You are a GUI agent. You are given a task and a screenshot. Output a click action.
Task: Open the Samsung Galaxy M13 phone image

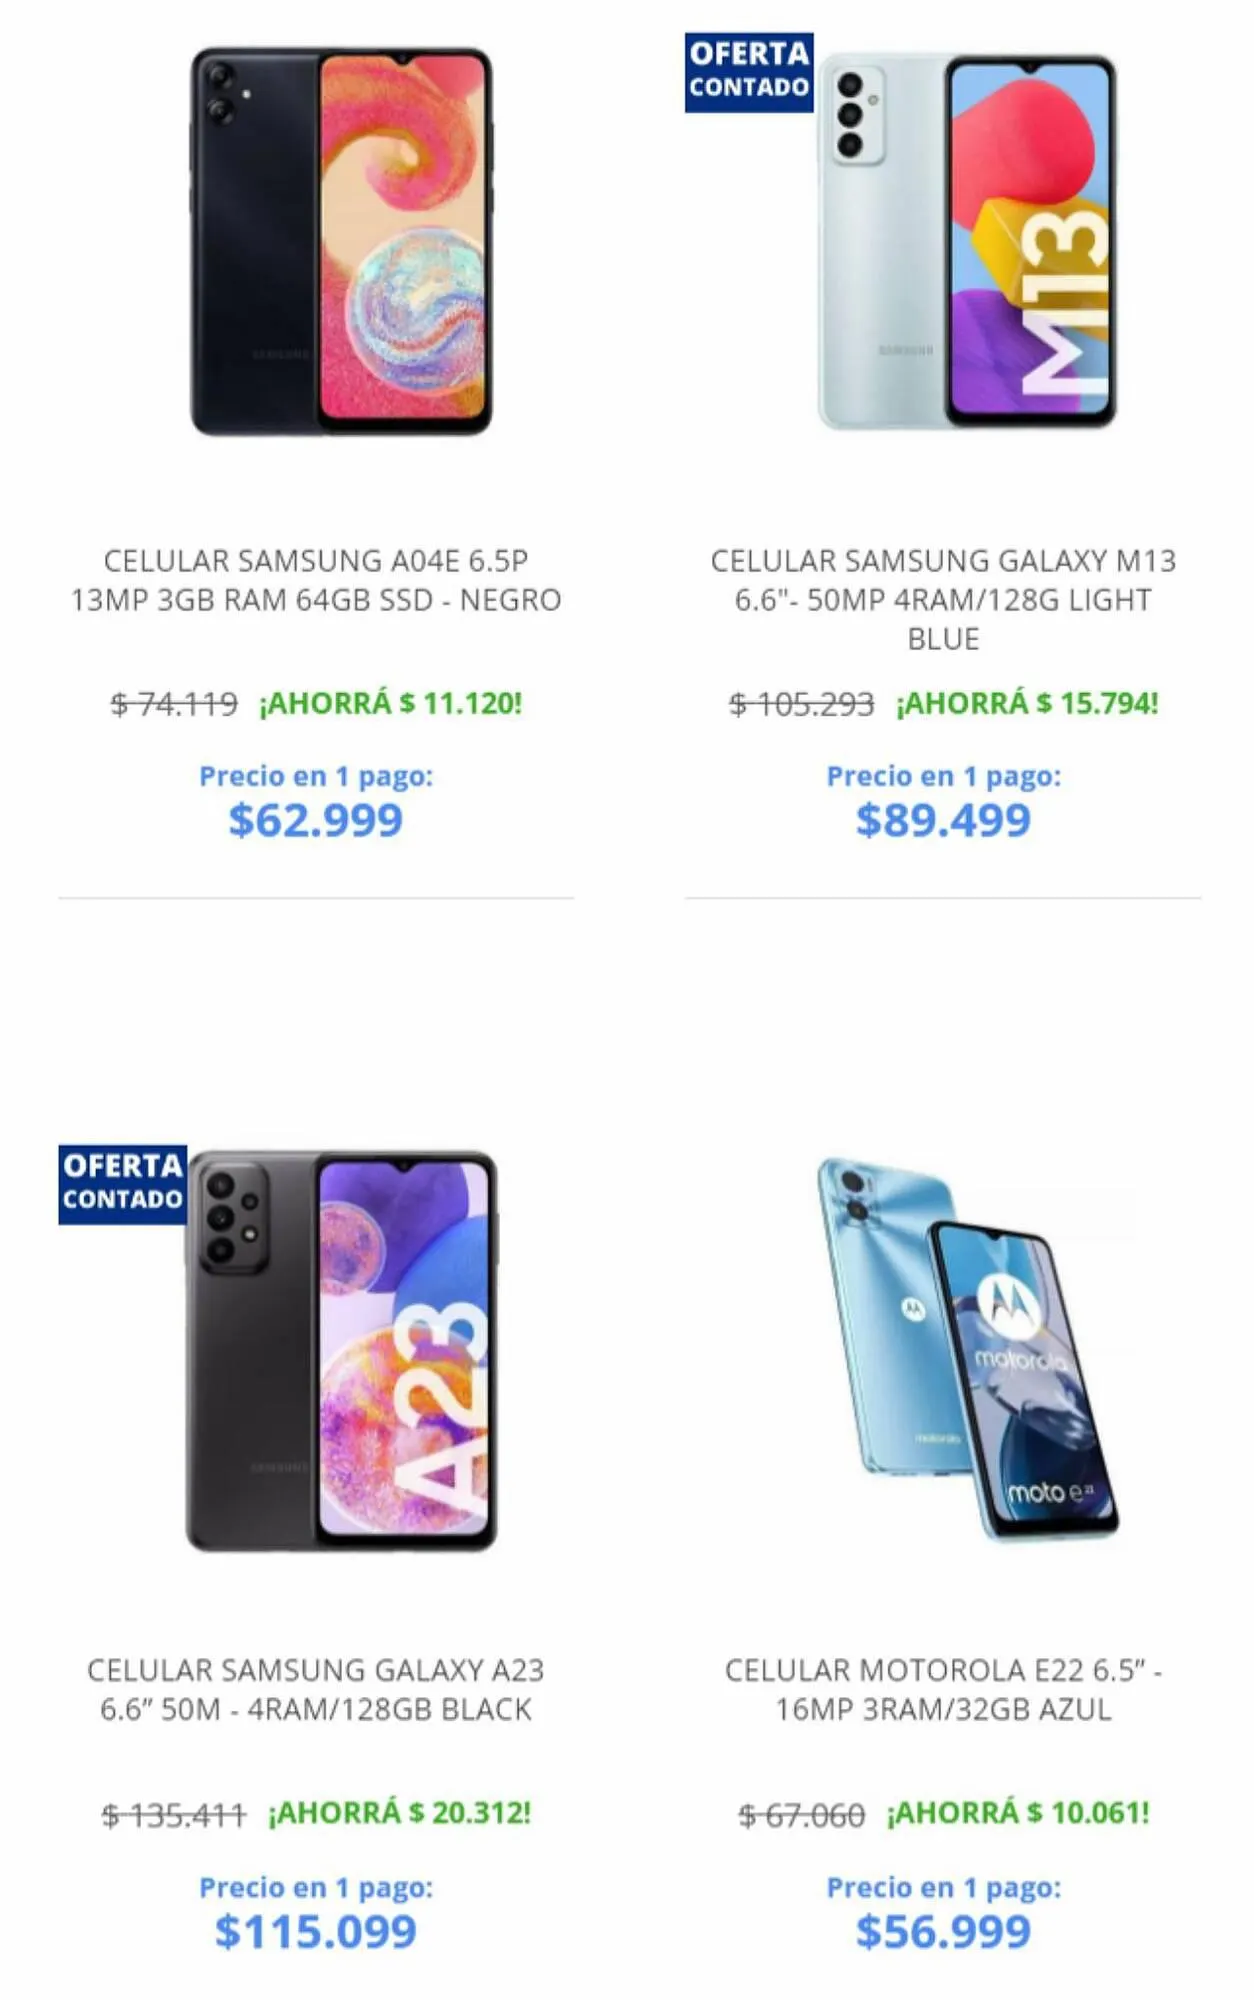(966, 241)
